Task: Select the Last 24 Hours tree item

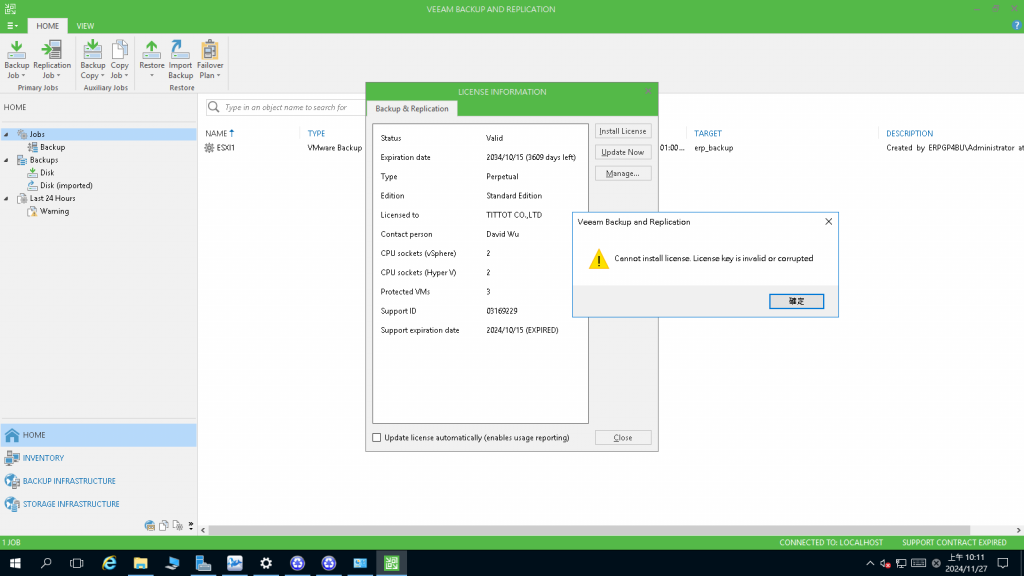Action: [x=52, y=199]
